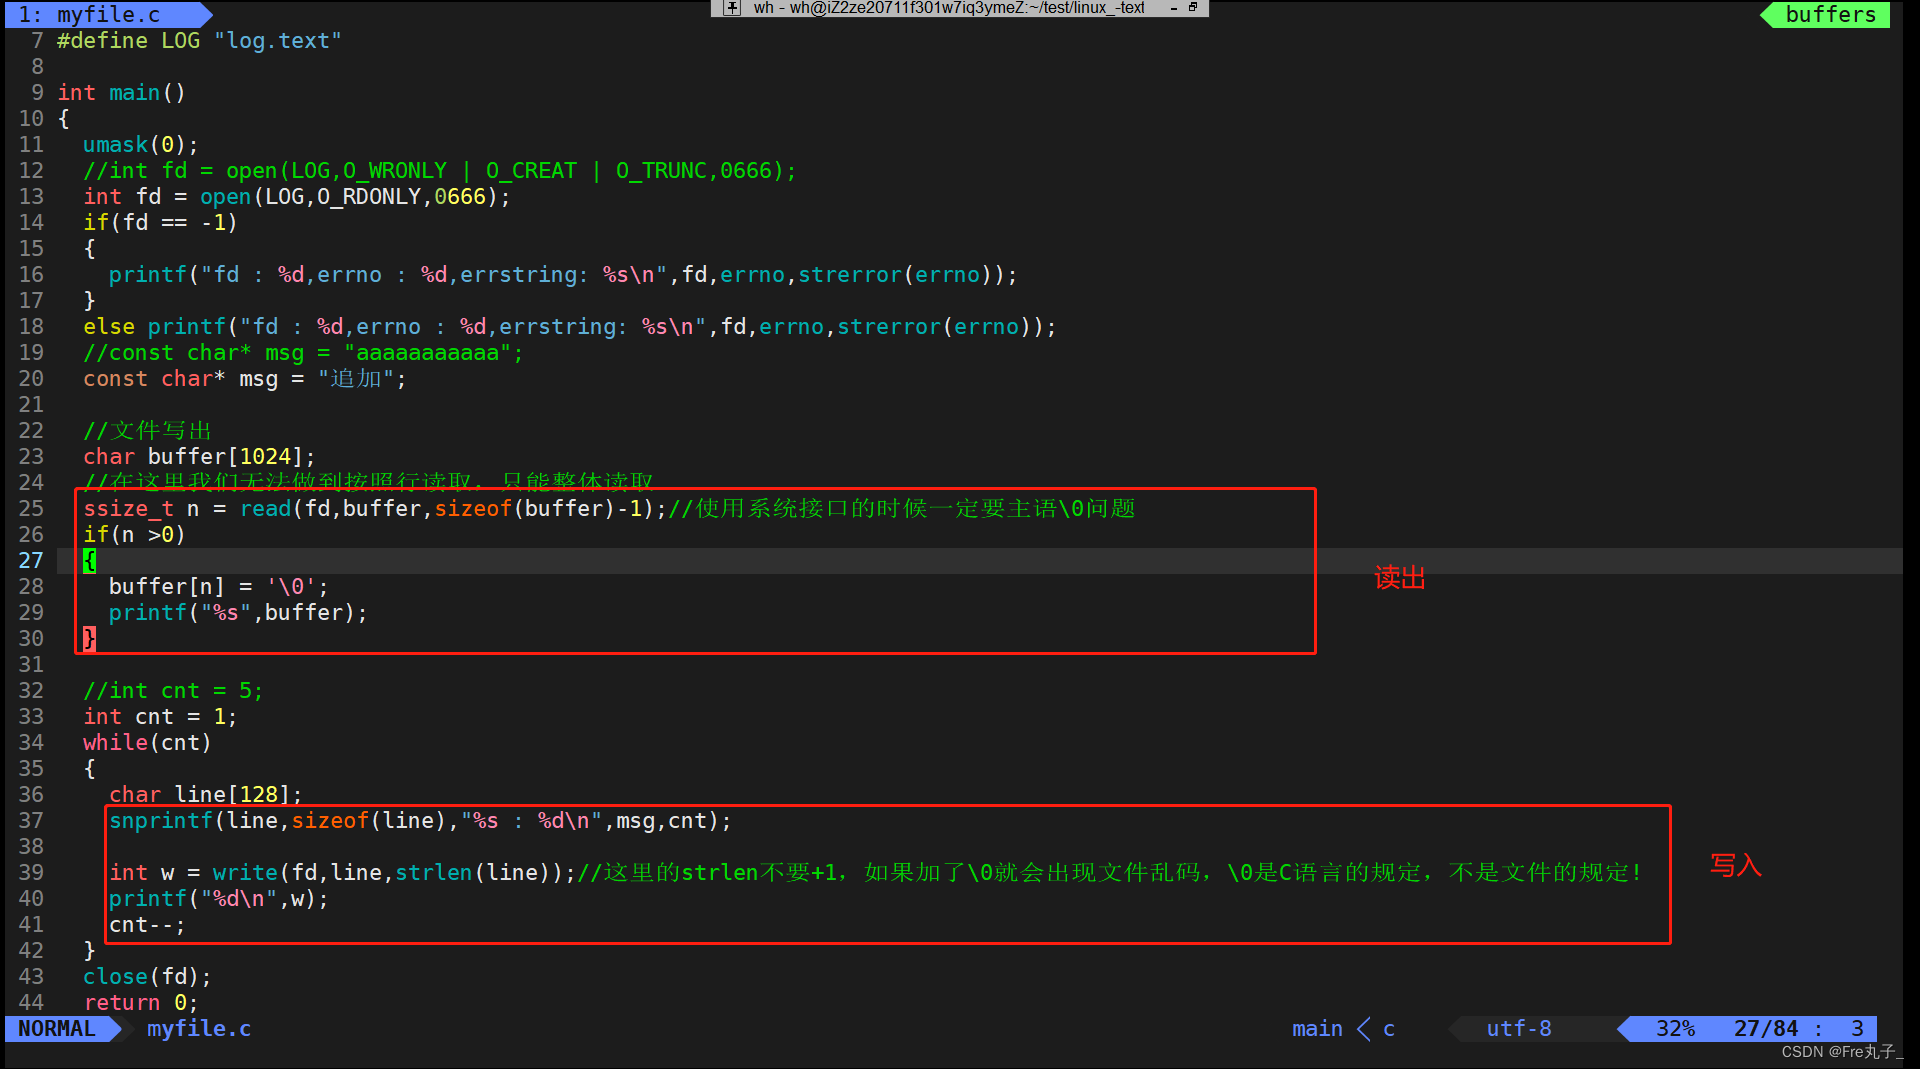This screenshot has width=1920, height=1069.
Task: Click the red-highlighted closing brace on line 30
Action: [89, 639]
